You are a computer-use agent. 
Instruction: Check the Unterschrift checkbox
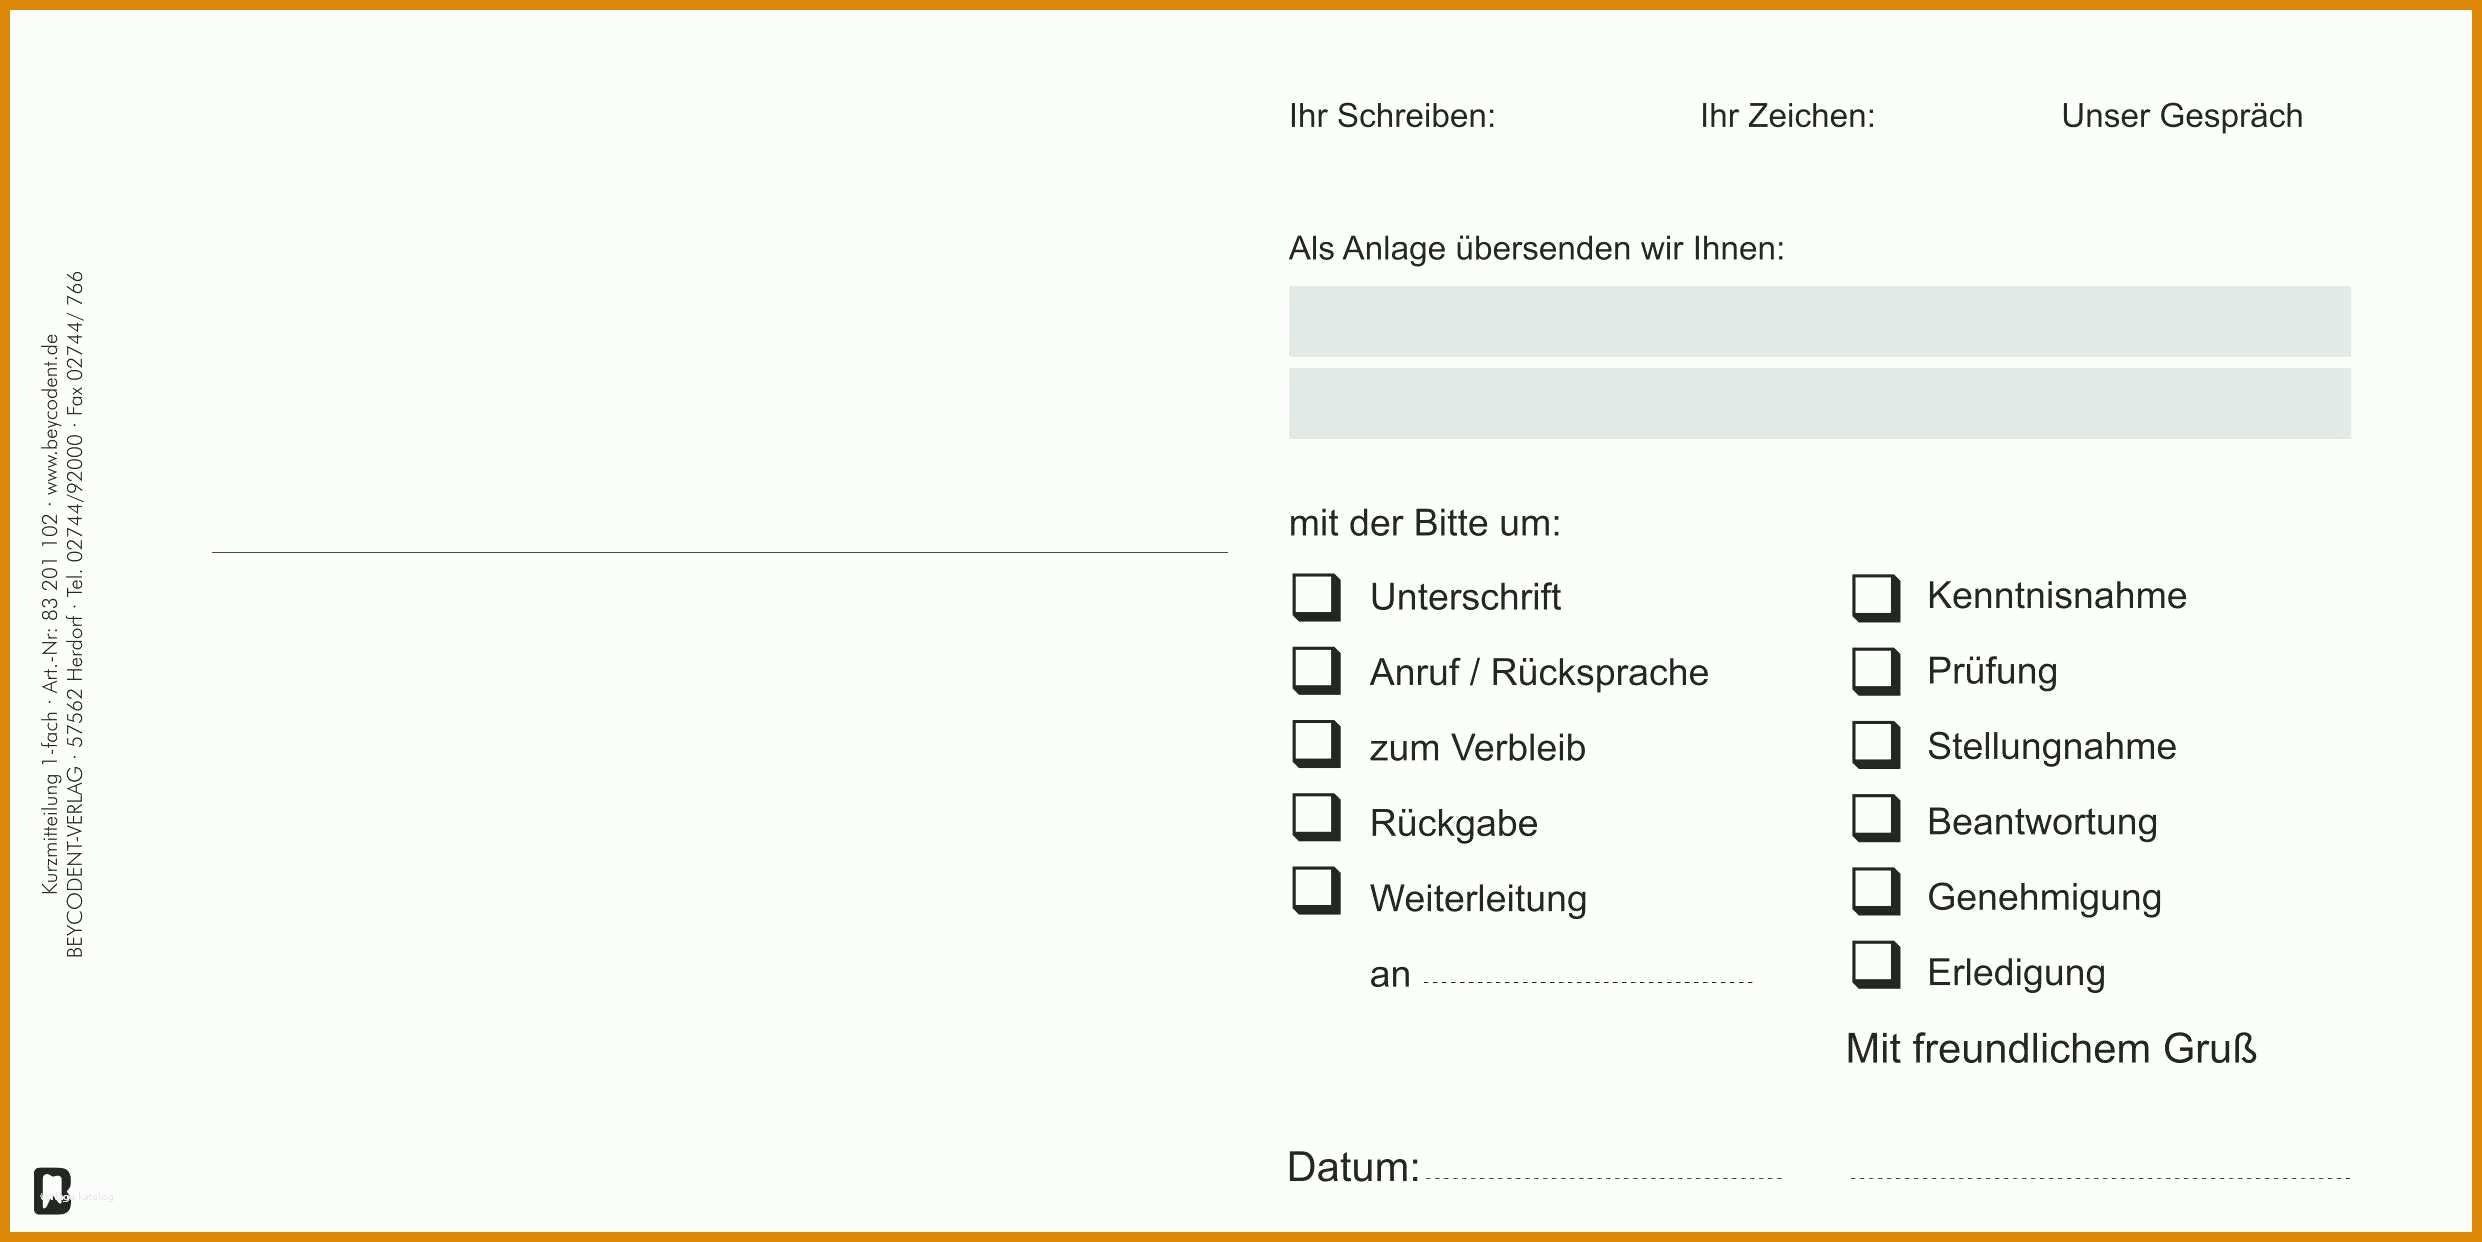[1316, 597]
